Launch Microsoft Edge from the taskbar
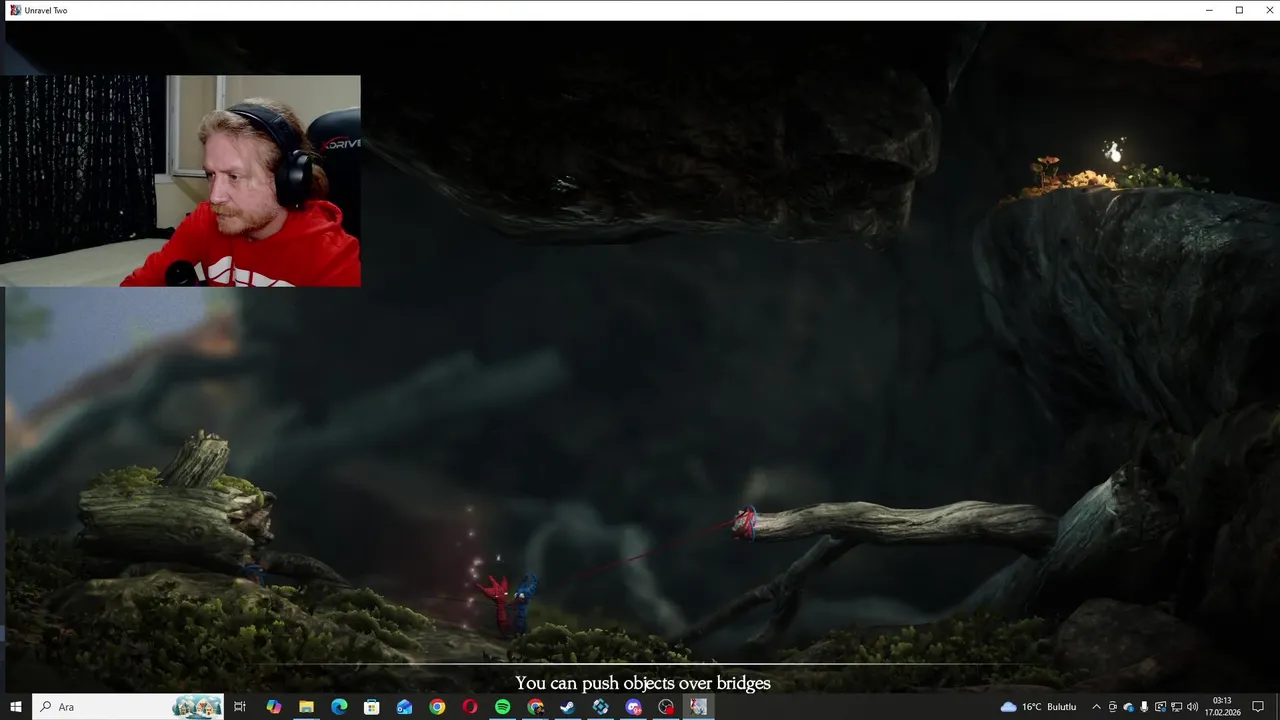Image resolution: width=1280 pixels, height=720 pixels. click(339, 707)
